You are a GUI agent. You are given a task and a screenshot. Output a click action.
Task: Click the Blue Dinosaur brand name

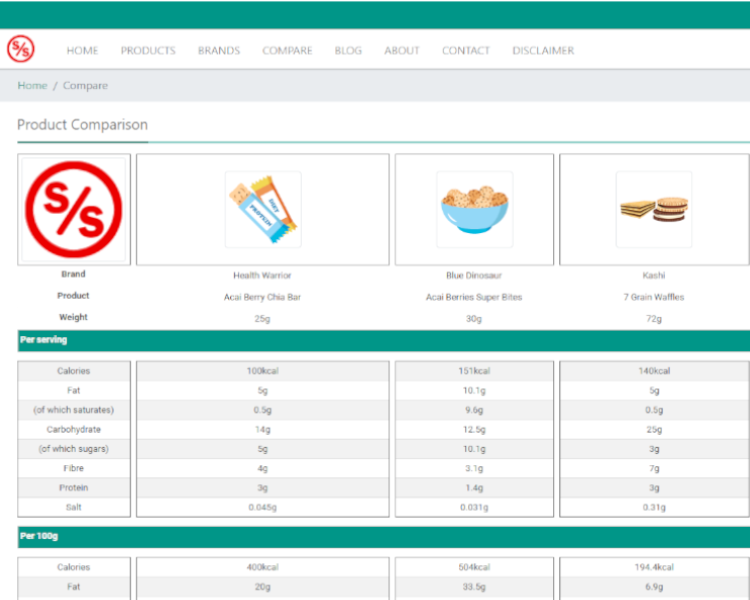coord(474,275)
